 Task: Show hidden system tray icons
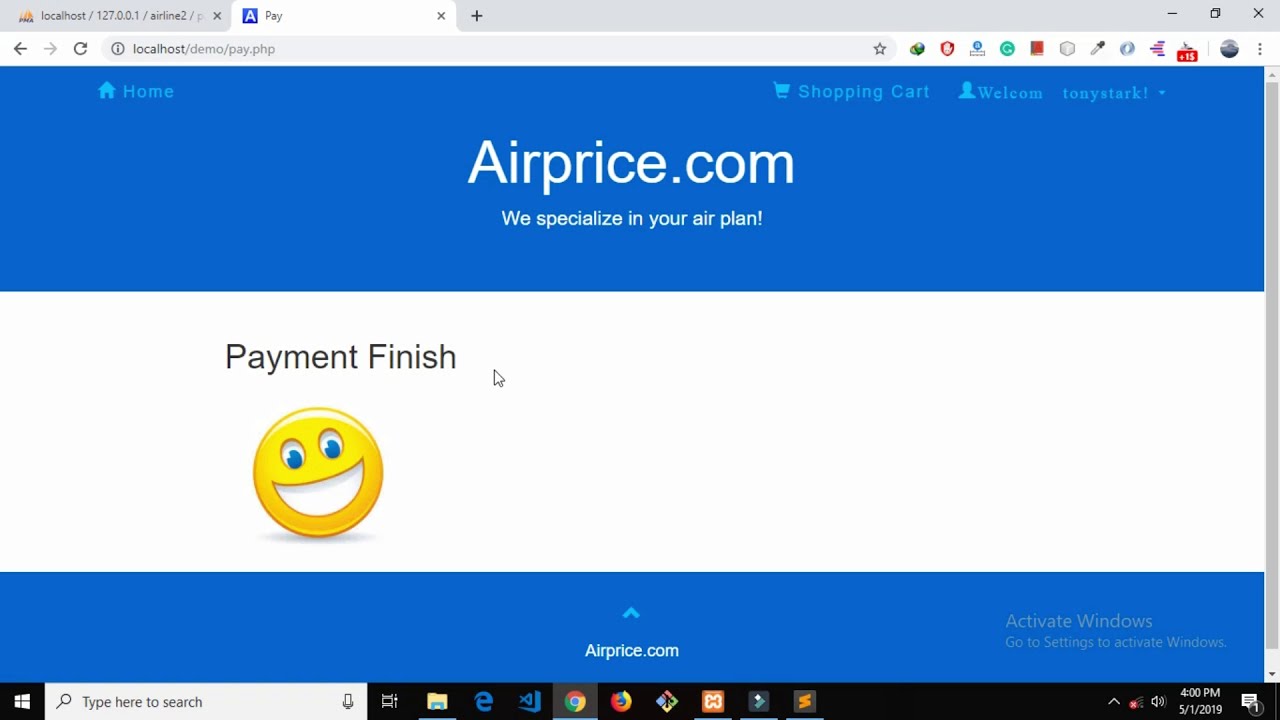pos(1114,701)
